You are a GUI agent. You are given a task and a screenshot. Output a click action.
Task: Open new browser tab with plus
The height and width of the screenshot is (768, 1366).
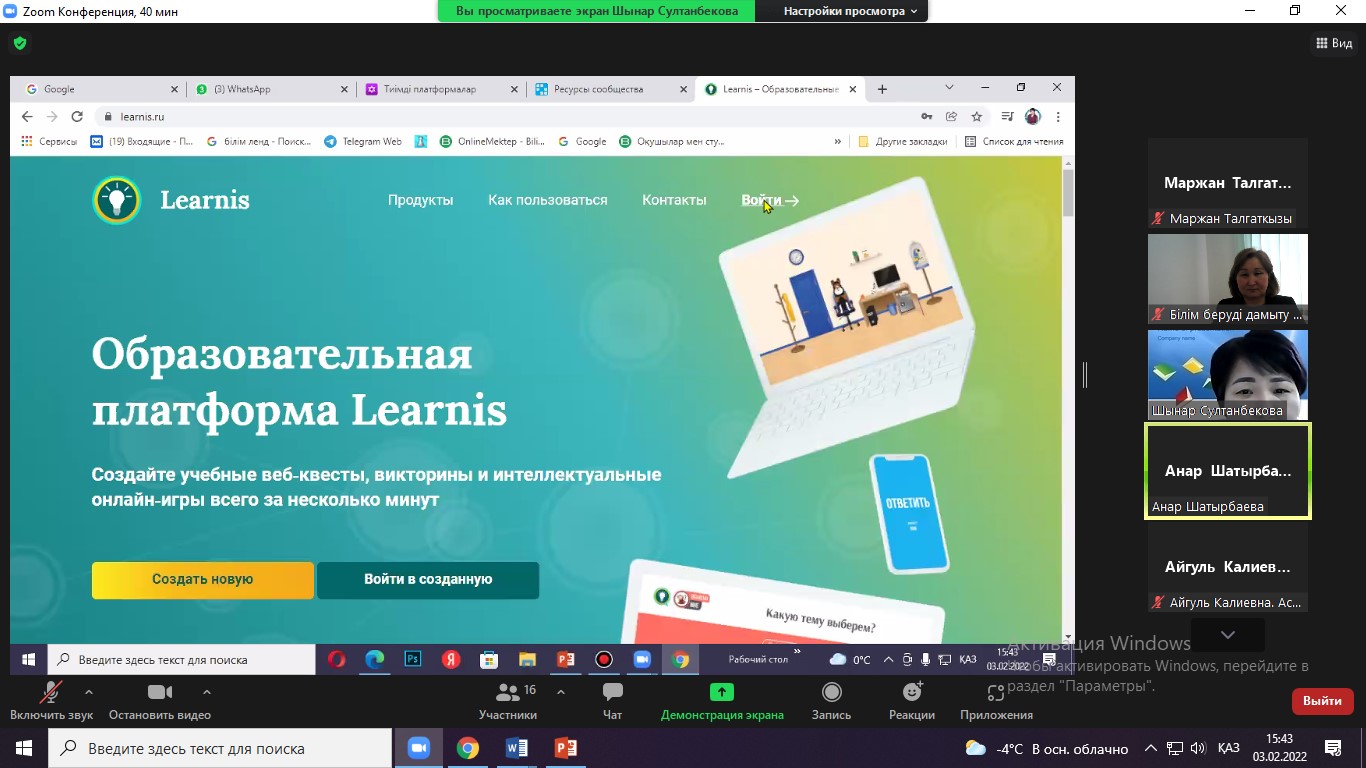click(x=882, y=89)
